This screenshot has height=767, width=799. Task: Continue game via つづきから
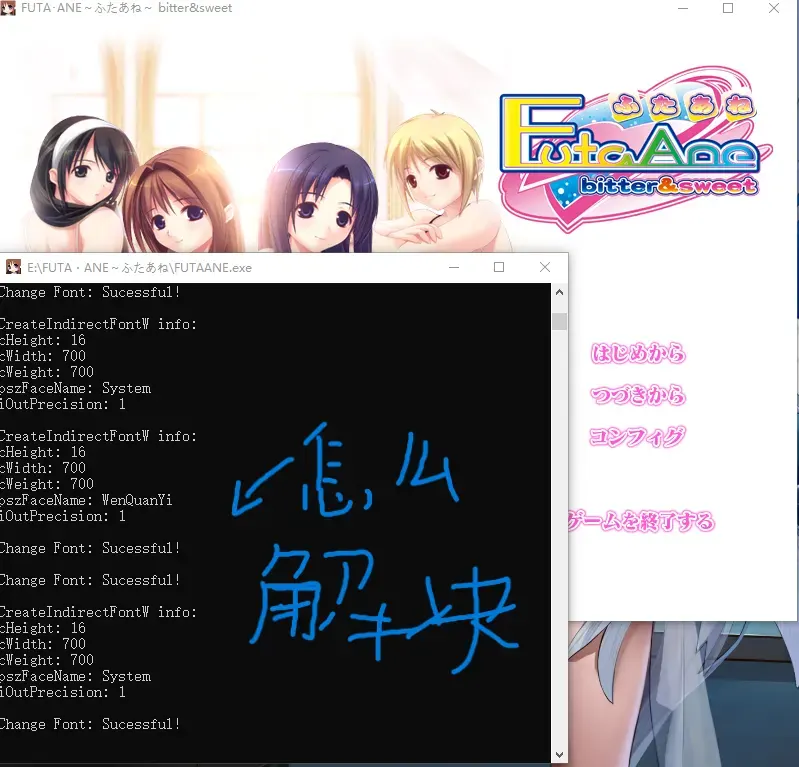(x=638, y=395)
